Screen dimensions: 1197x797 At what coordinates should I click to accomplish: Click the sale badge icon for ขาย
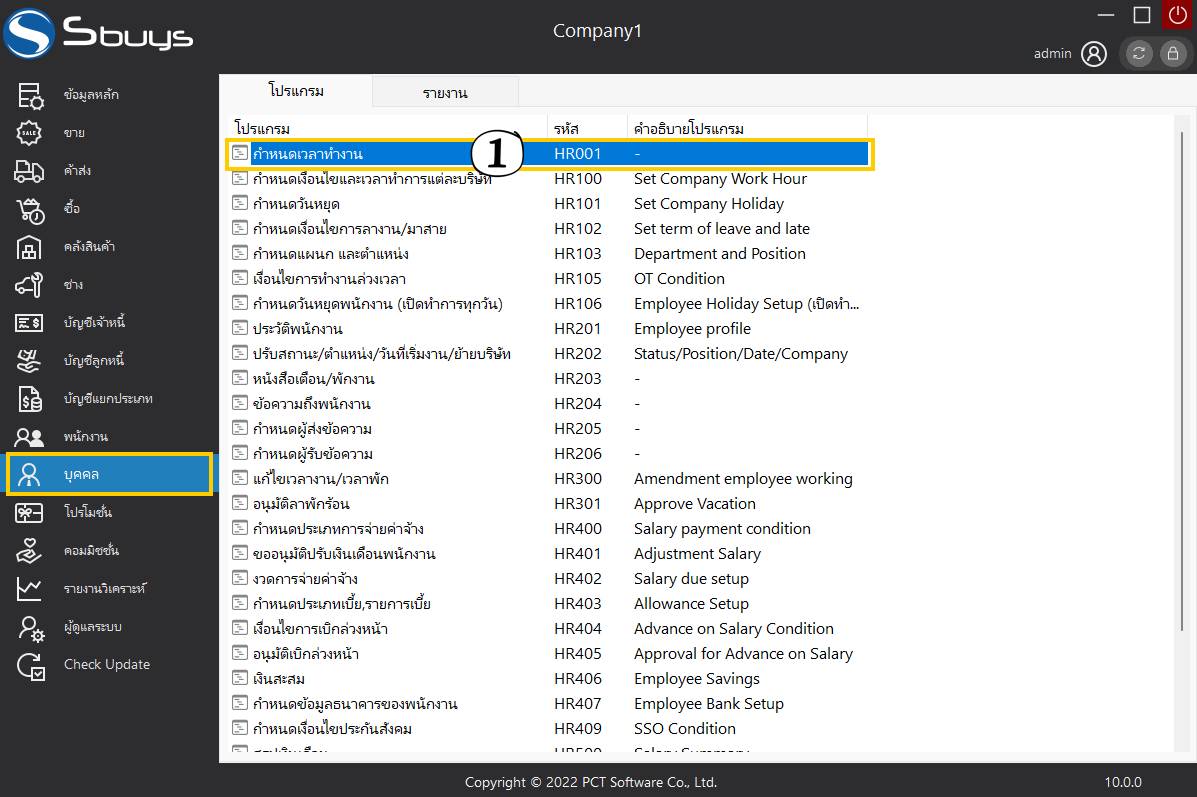[30, 133]
